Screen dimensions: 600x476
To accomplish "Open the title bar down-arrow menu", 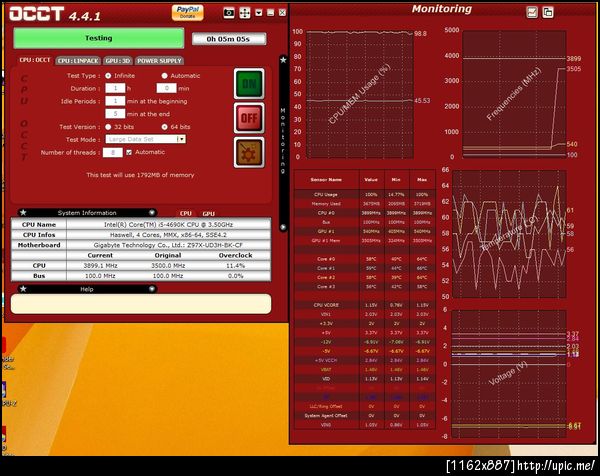I will click(x=259, y=13).
